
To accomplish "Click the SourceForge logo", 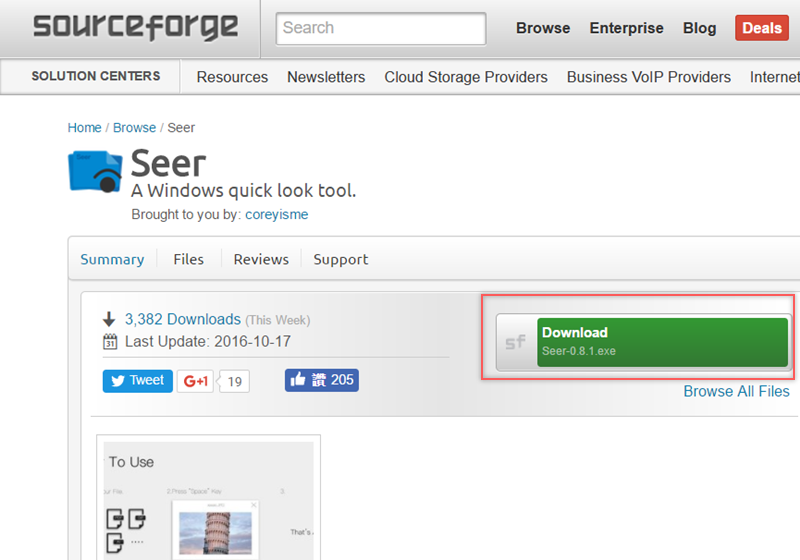I will [135, 27].
